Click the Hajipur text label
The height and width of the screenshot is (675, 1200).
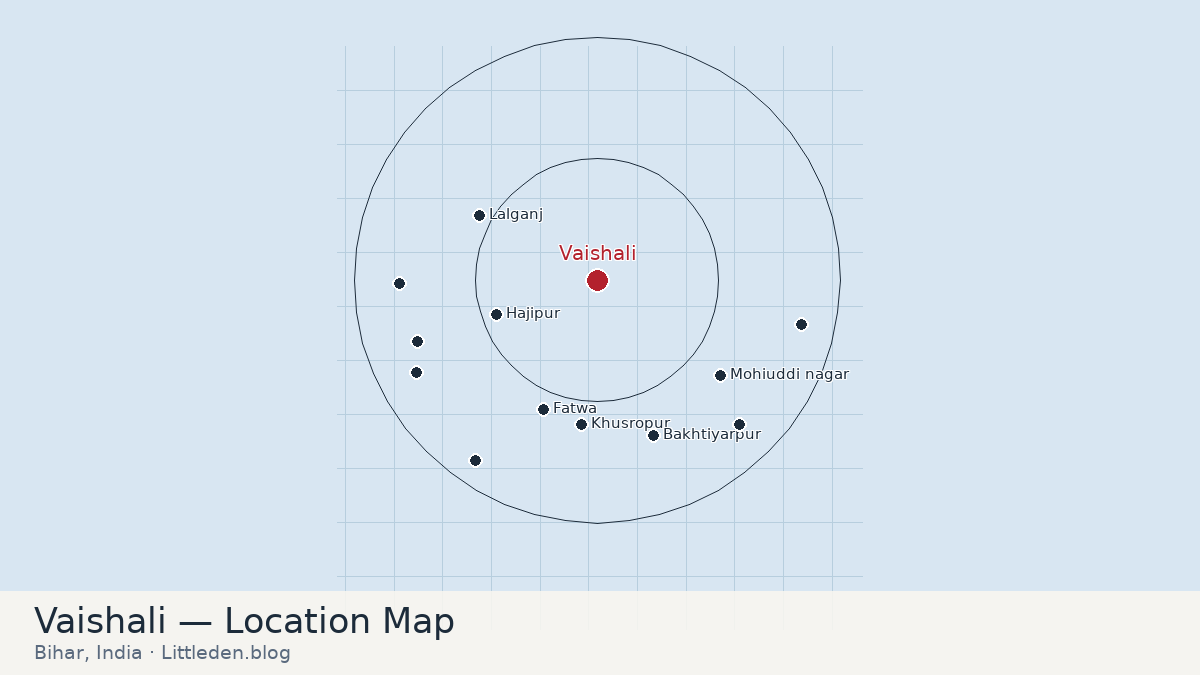pyautogui.click(x=533, y=313)
